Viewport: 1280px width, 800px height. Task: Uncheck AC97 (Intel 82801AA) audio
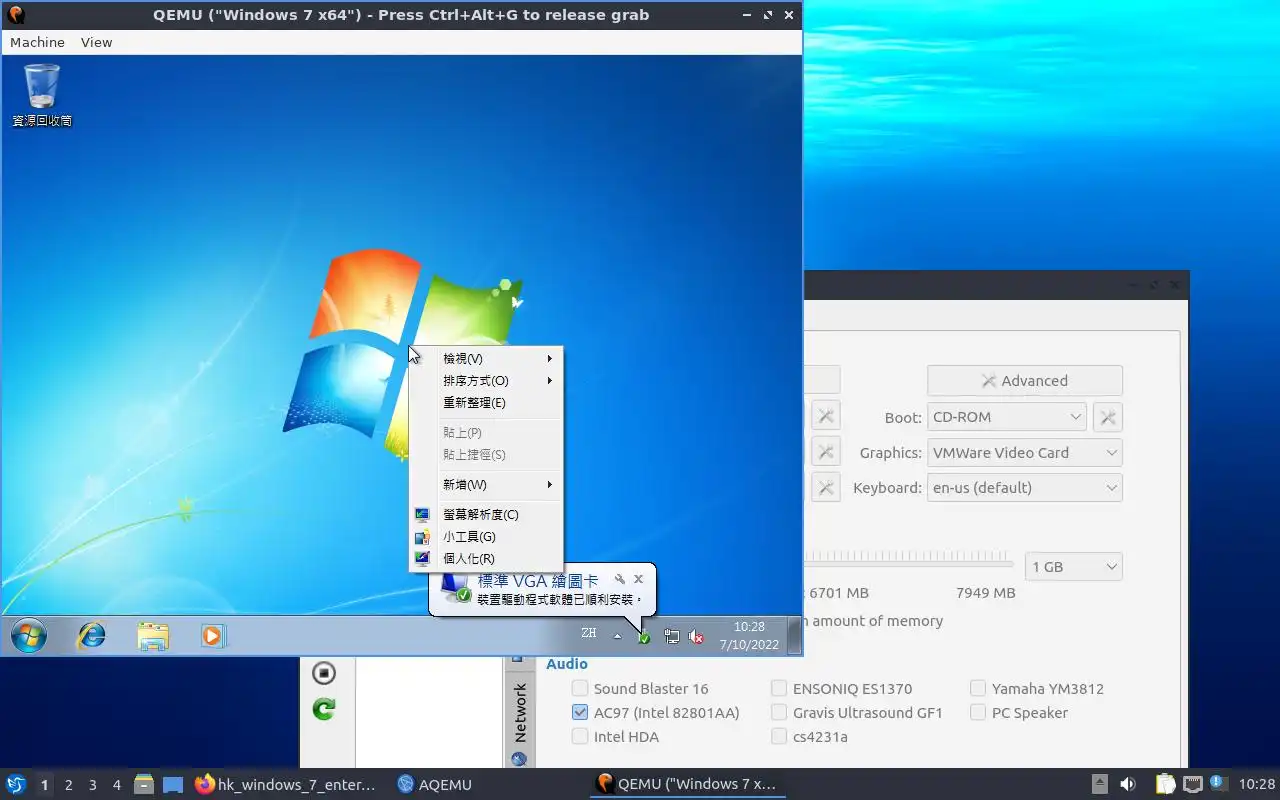point(580,712)
